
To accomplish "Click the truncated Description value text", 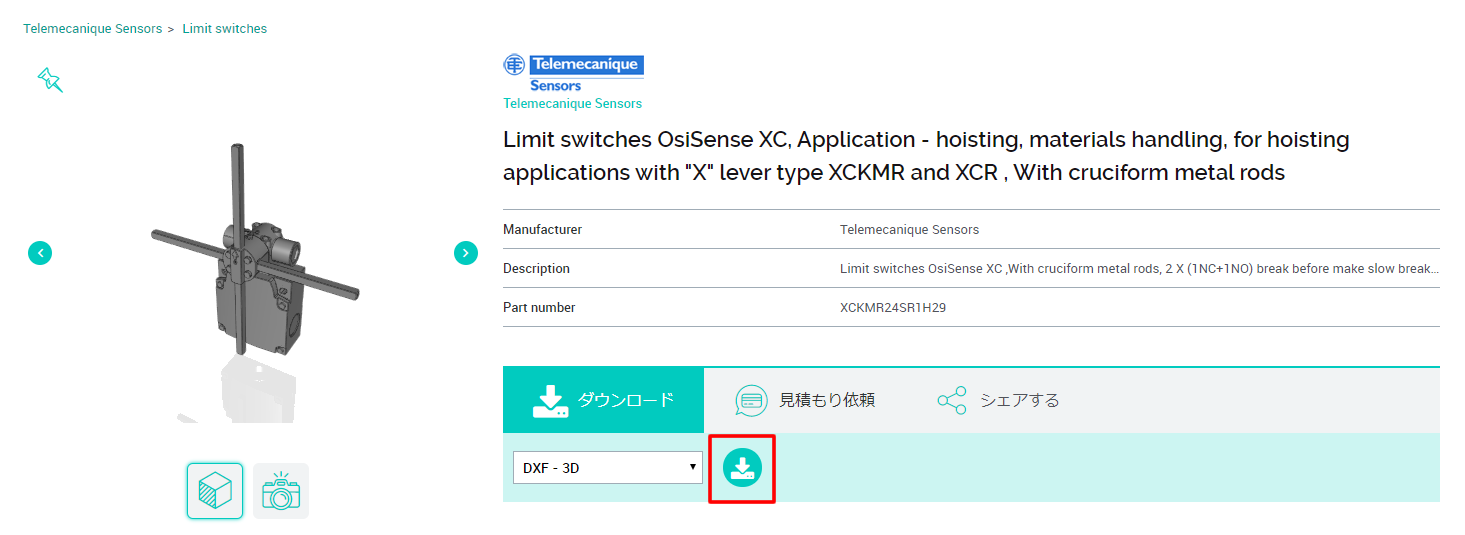I will [x=1139, y=269].
